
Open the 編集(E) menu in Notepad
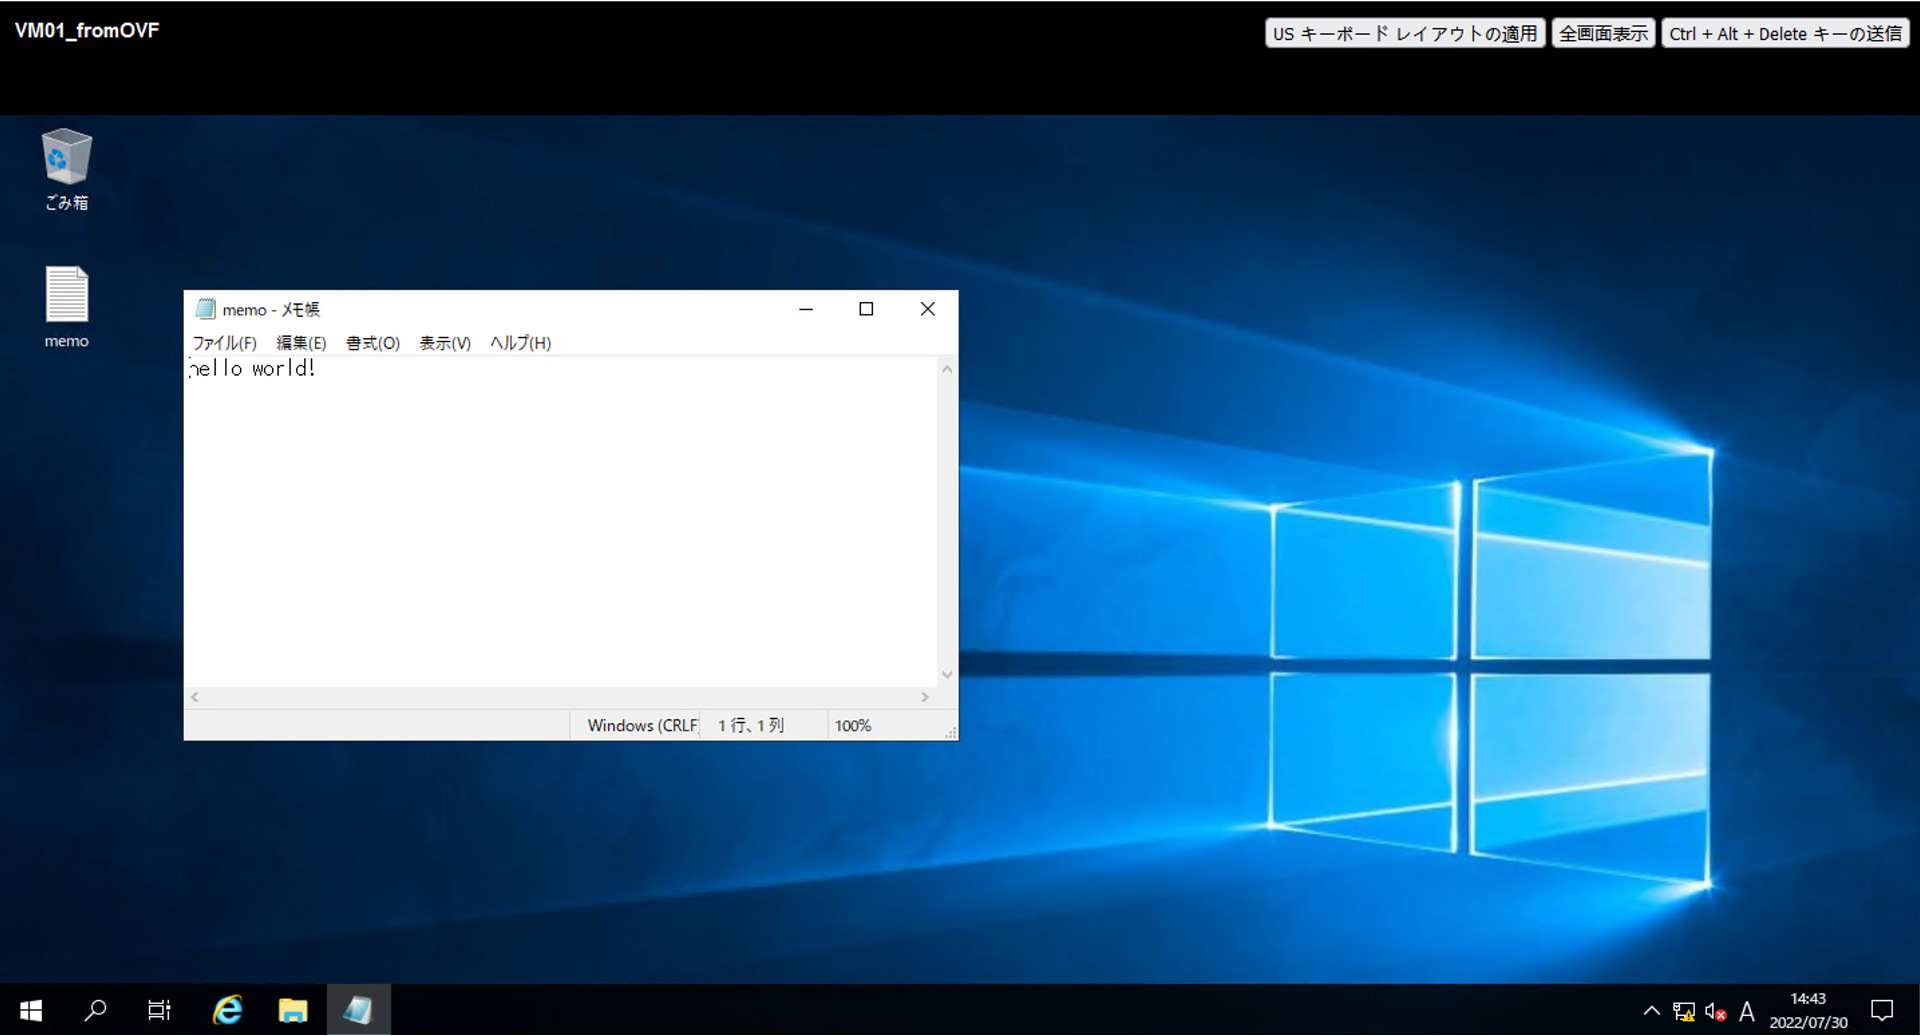(301, 343)
